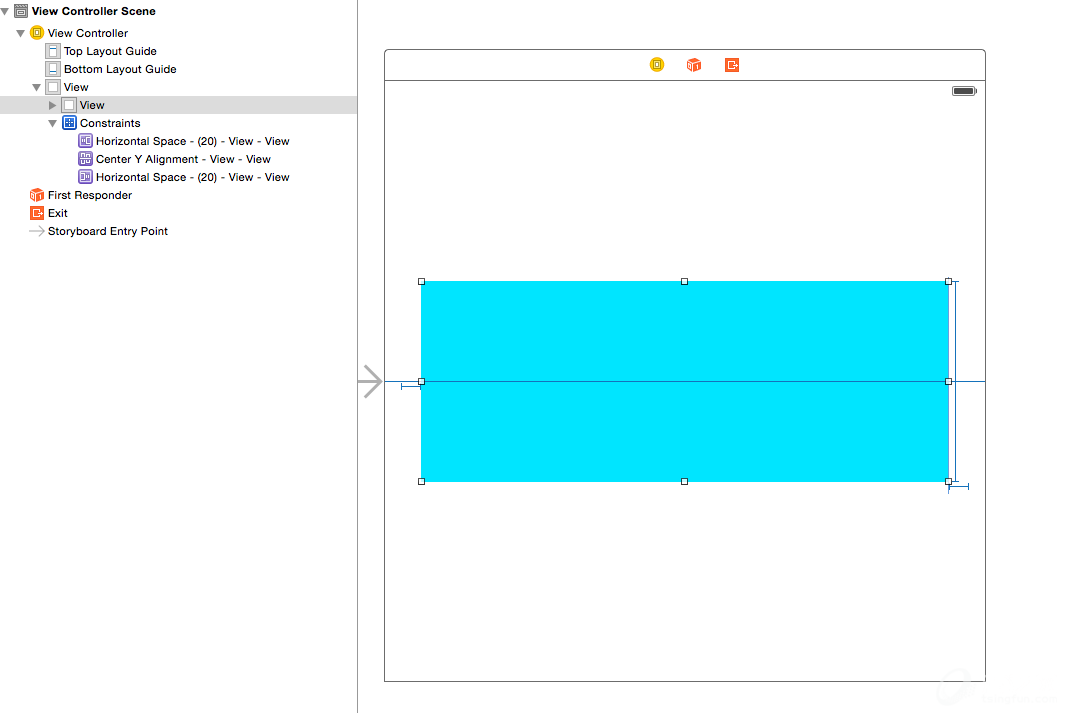Image resolution: width=1068 pixels, height=713 pixels.
Task: Click the battery icon in simulated status bar
Action: (964, 91)
